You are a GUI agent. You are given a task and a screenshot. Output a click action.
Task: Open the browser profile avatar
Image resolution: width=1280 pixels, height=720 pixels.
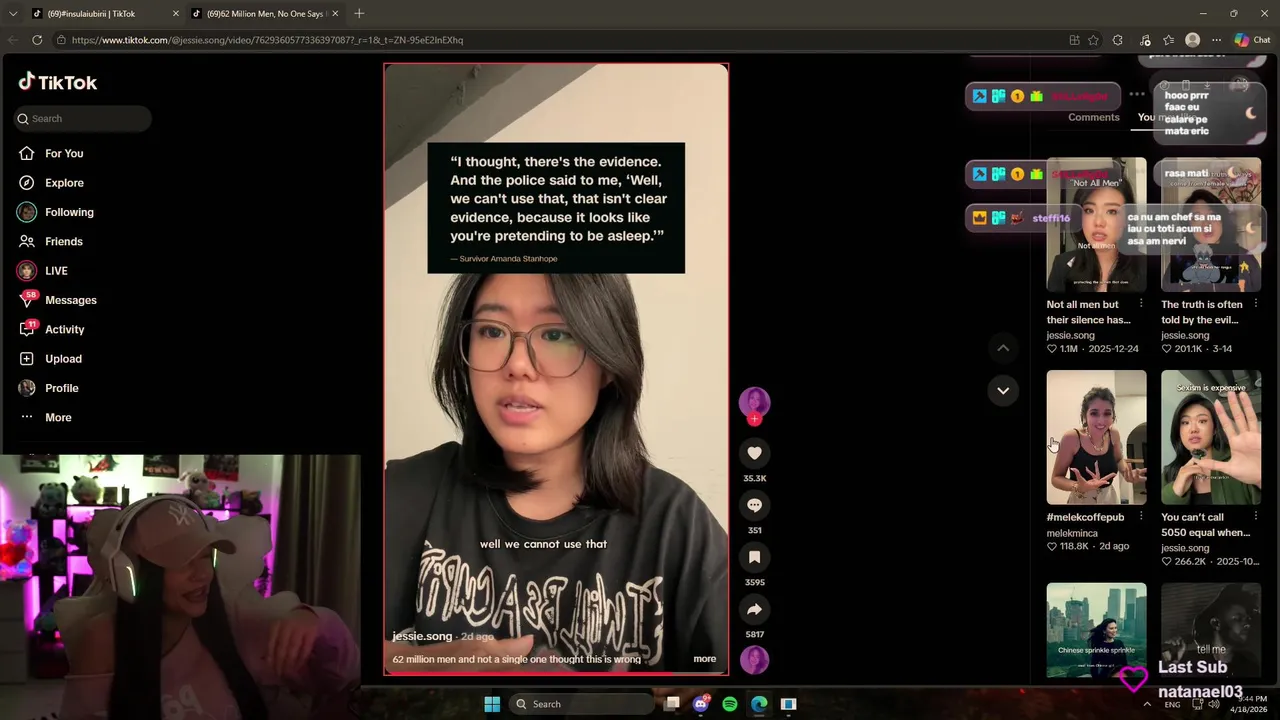tap(1192, 40)
